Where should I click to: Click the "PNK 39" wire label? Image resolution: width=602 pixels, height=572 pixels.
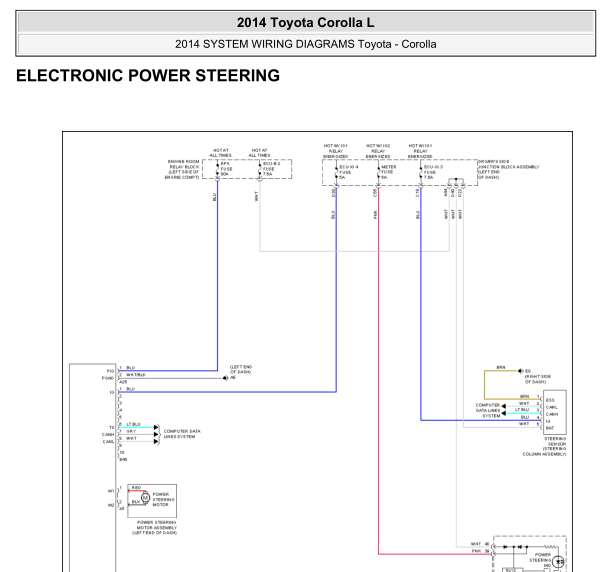point(480,551)
